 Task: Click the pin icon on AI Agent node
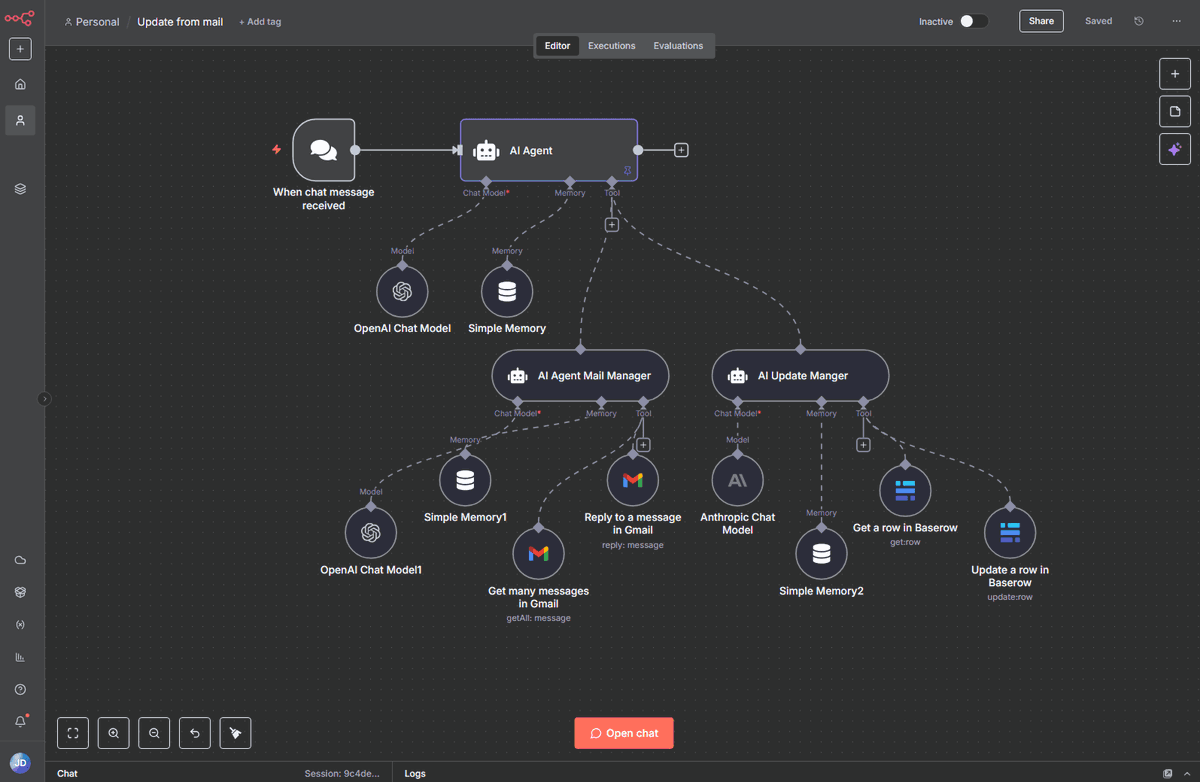627,171
